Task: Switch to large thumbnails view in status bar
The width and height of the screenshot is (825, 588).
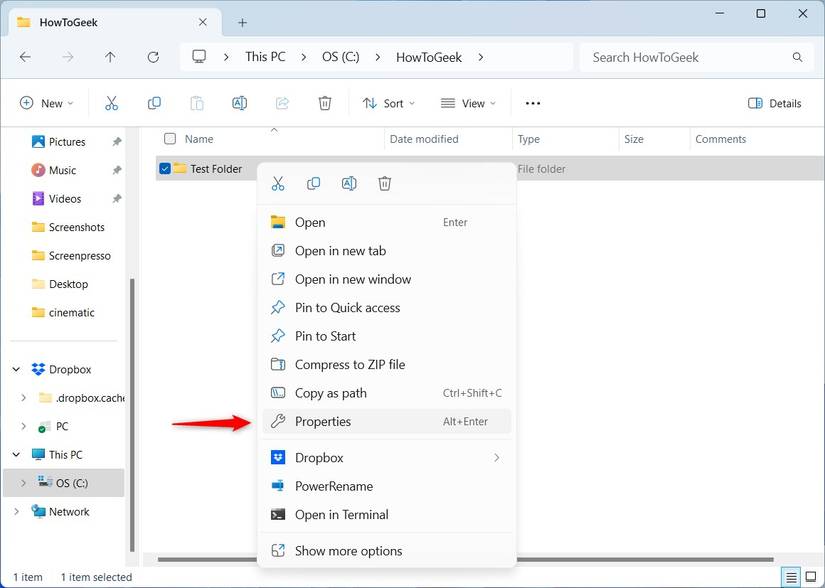Action: [x=811, y=577]
